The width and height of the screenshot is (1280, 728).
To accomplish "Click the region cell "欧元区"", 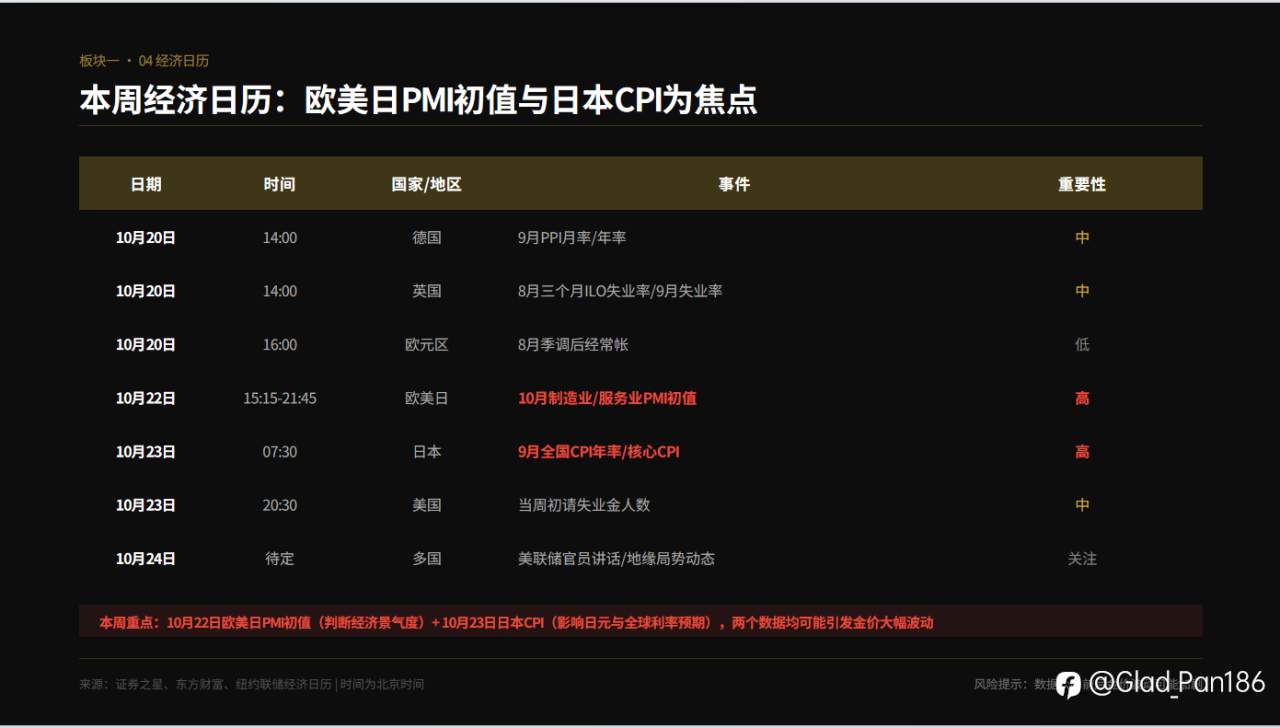I will pos(427,345).
